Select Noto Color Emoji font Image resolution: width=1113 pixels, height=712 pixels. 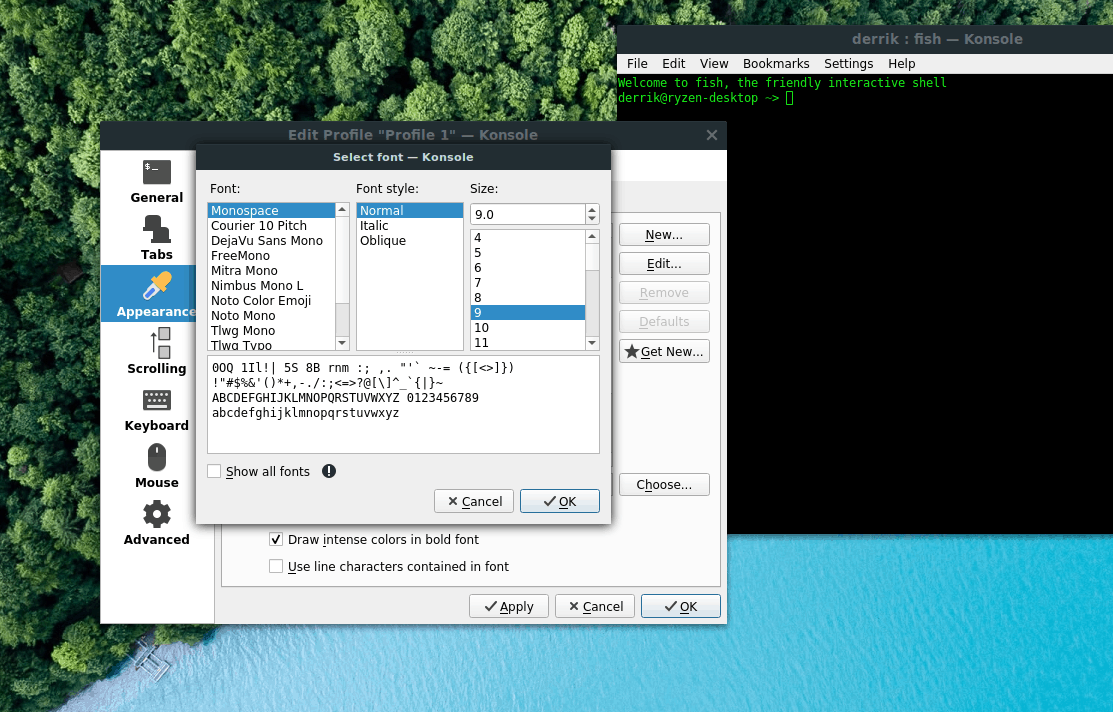tap(271, 300)
